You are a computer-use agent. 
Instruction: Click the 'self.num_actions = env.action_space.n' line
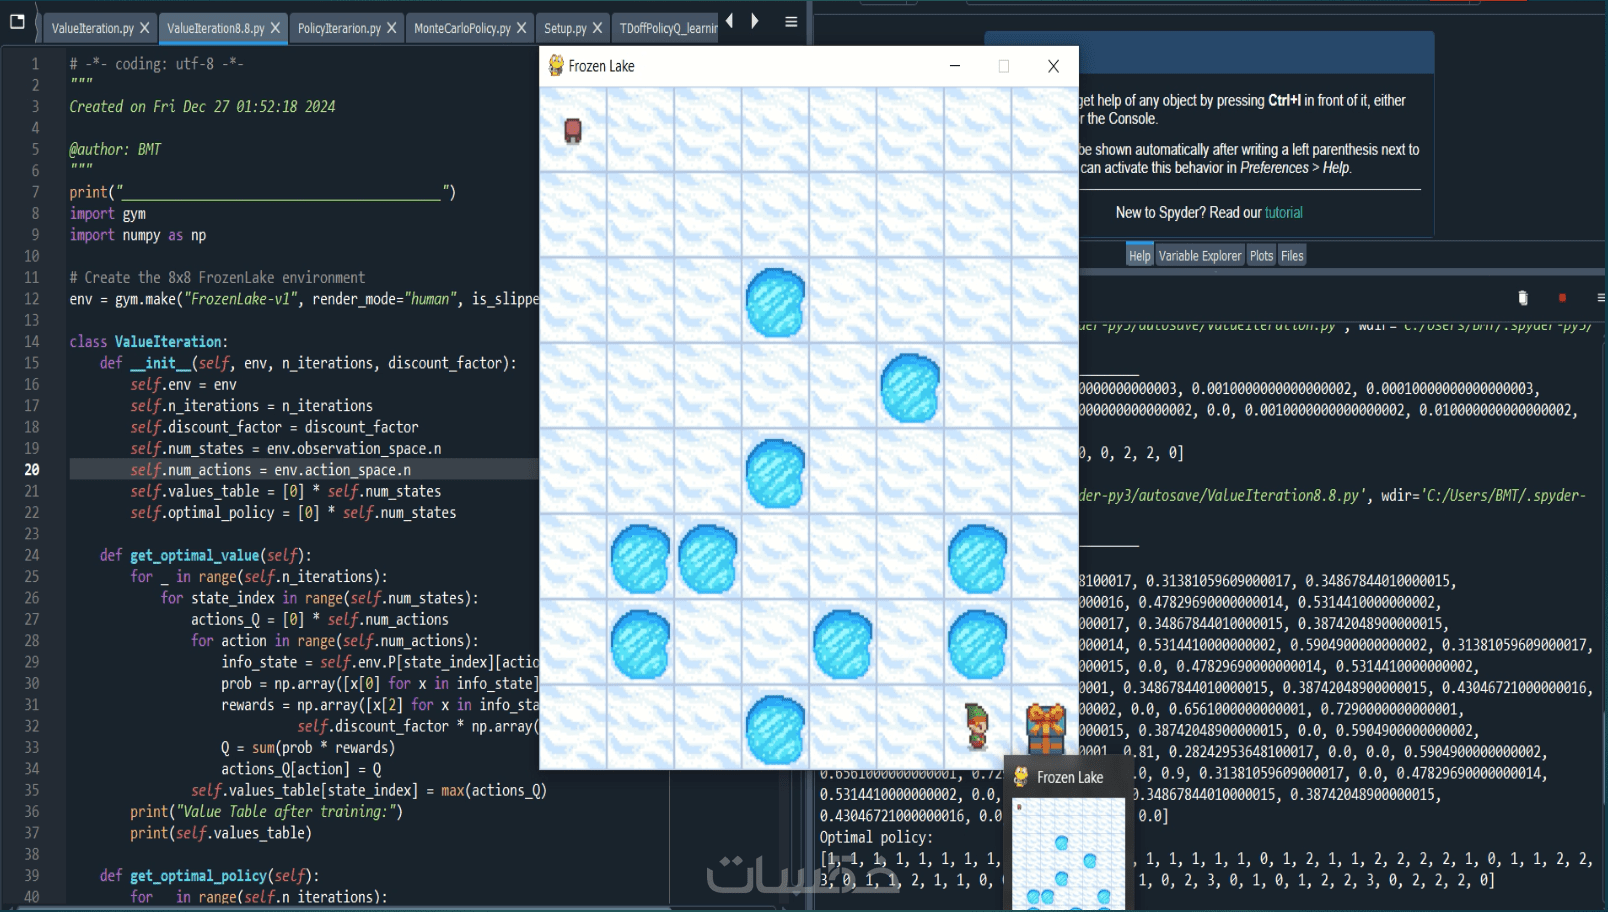point(270,470)
